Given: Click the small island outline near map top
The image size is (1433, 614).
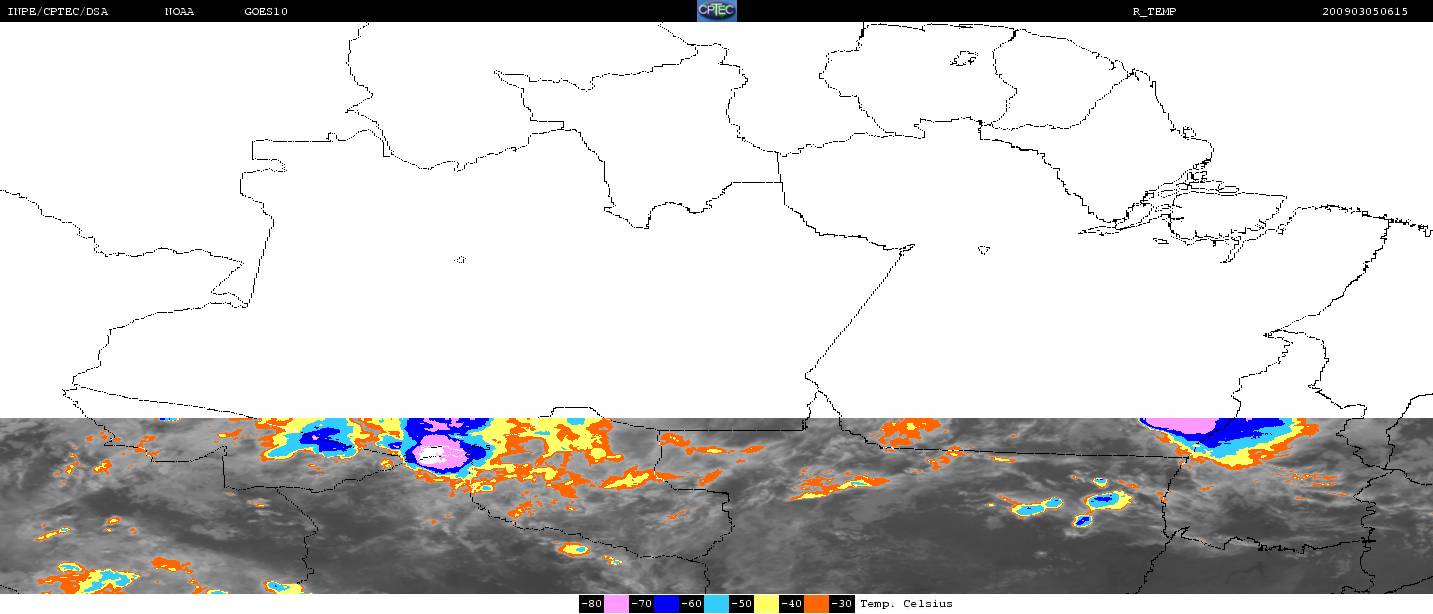Looking at the screenshot, I should pos(964,59).
